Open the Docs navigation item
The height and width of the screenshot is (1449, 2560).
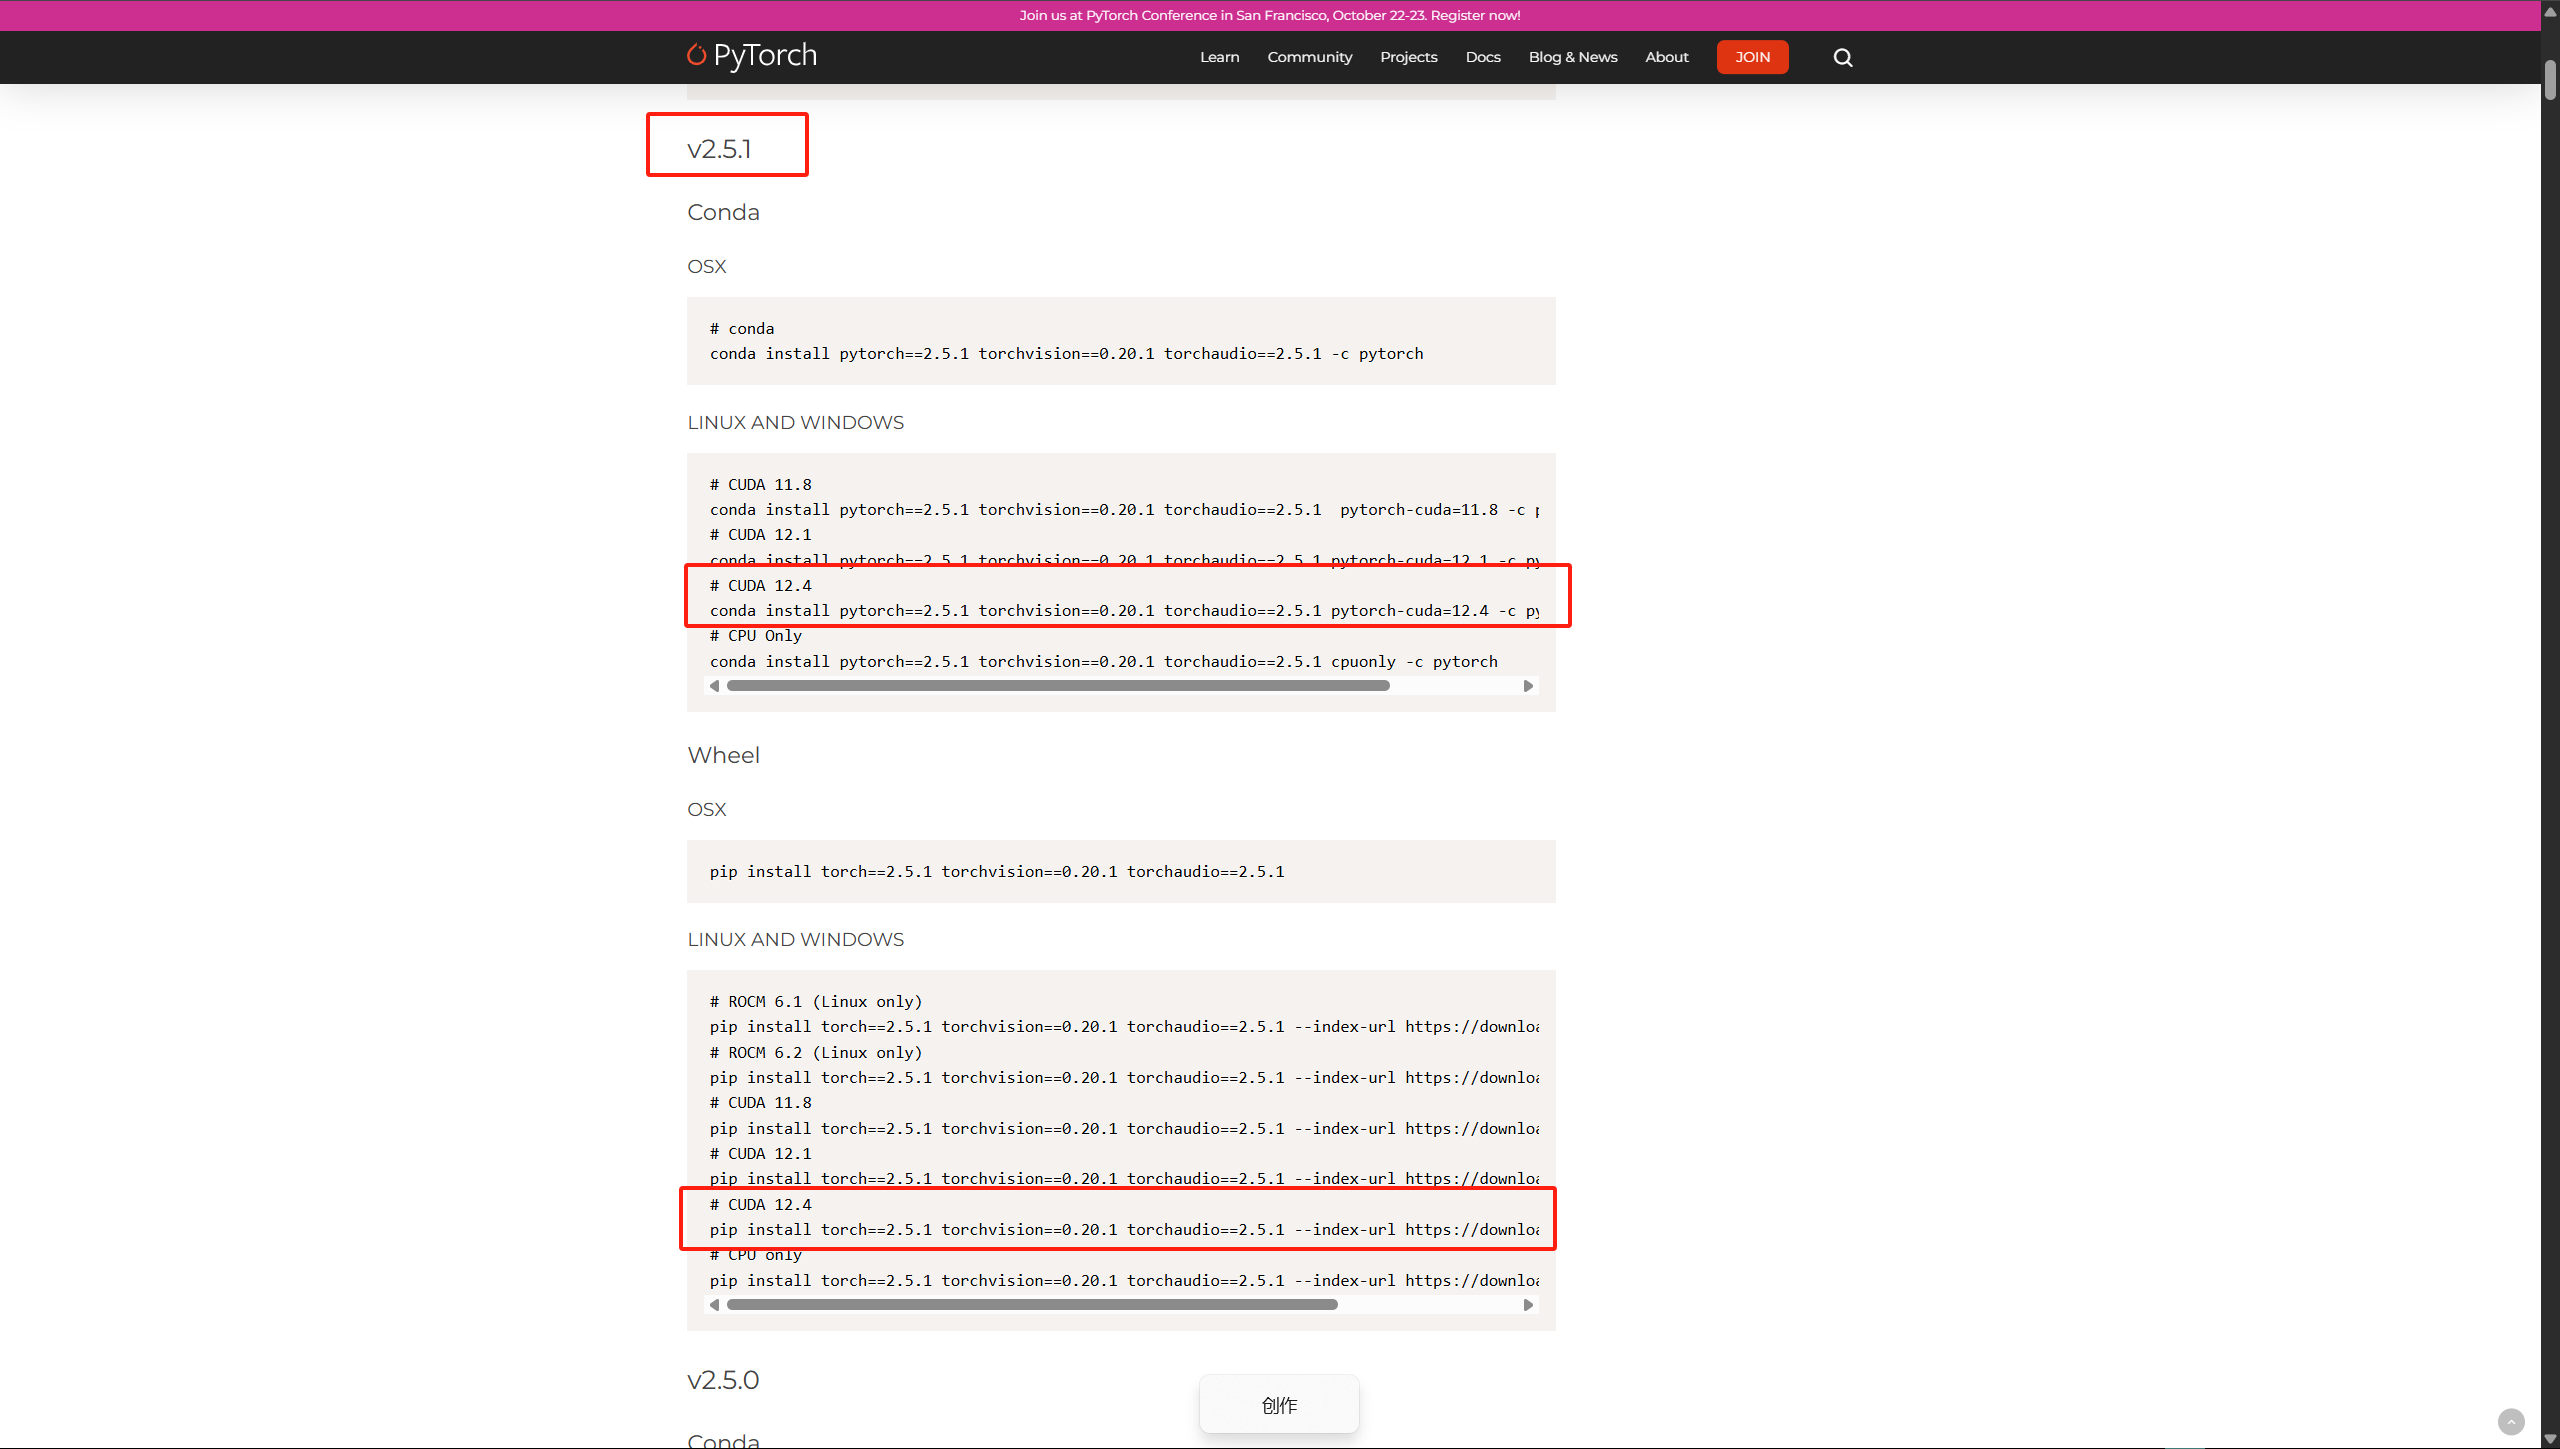(1482, 57)
